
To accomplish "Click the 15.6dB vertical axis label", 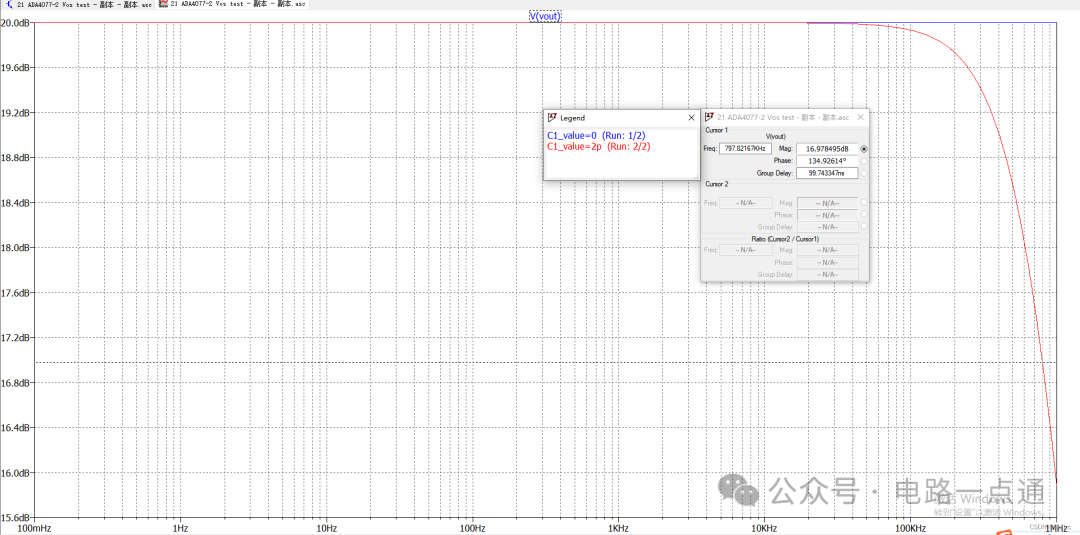I will 17,517.
